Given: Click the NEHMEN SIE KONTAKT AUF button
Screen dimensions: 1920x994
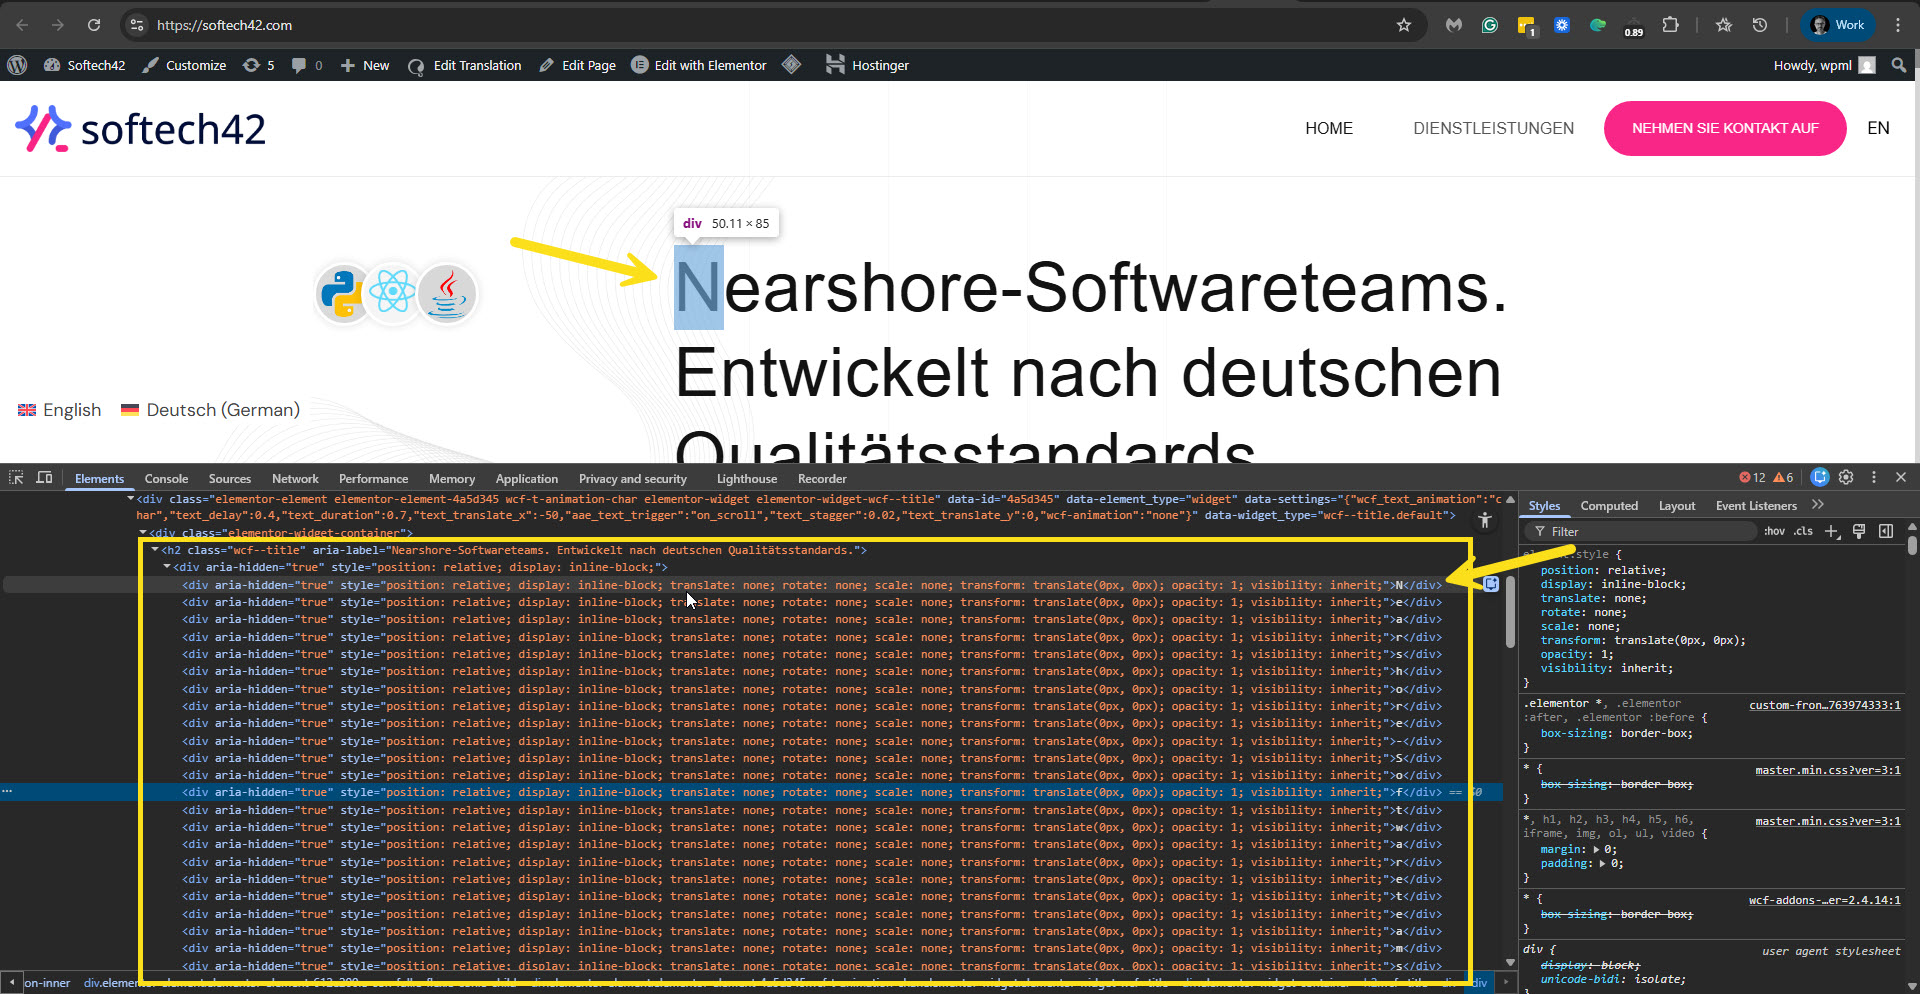Looking at the screenshot, I should click(1724, 128).
